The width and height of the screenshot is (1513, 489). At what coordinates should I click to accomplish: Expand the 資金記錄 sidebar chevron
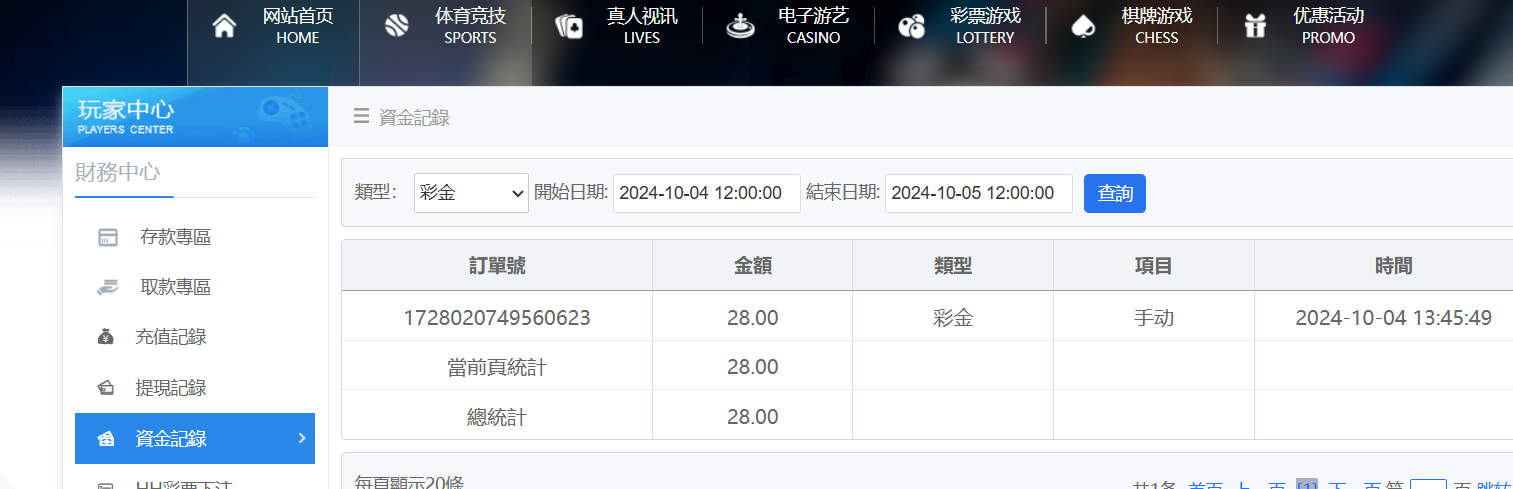click(x=302, y=438)
